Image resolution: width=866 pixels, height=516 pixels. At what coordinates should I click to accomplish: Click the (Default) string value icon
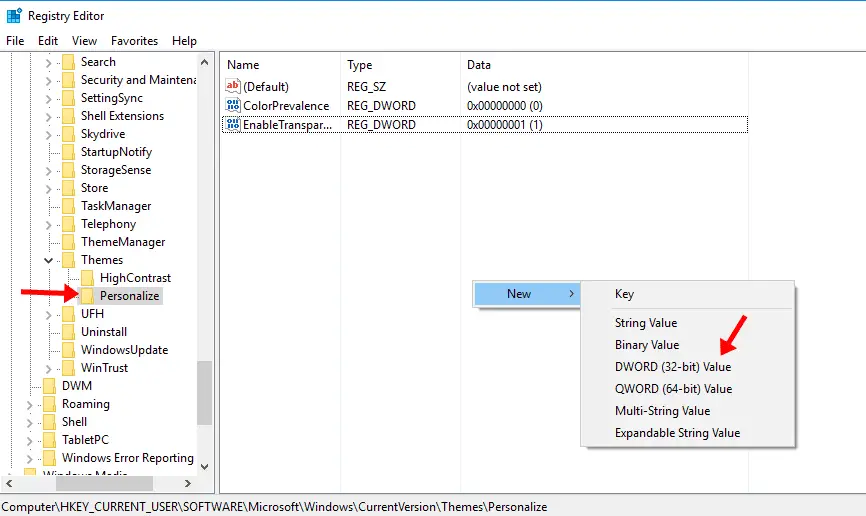coord(233,86)
